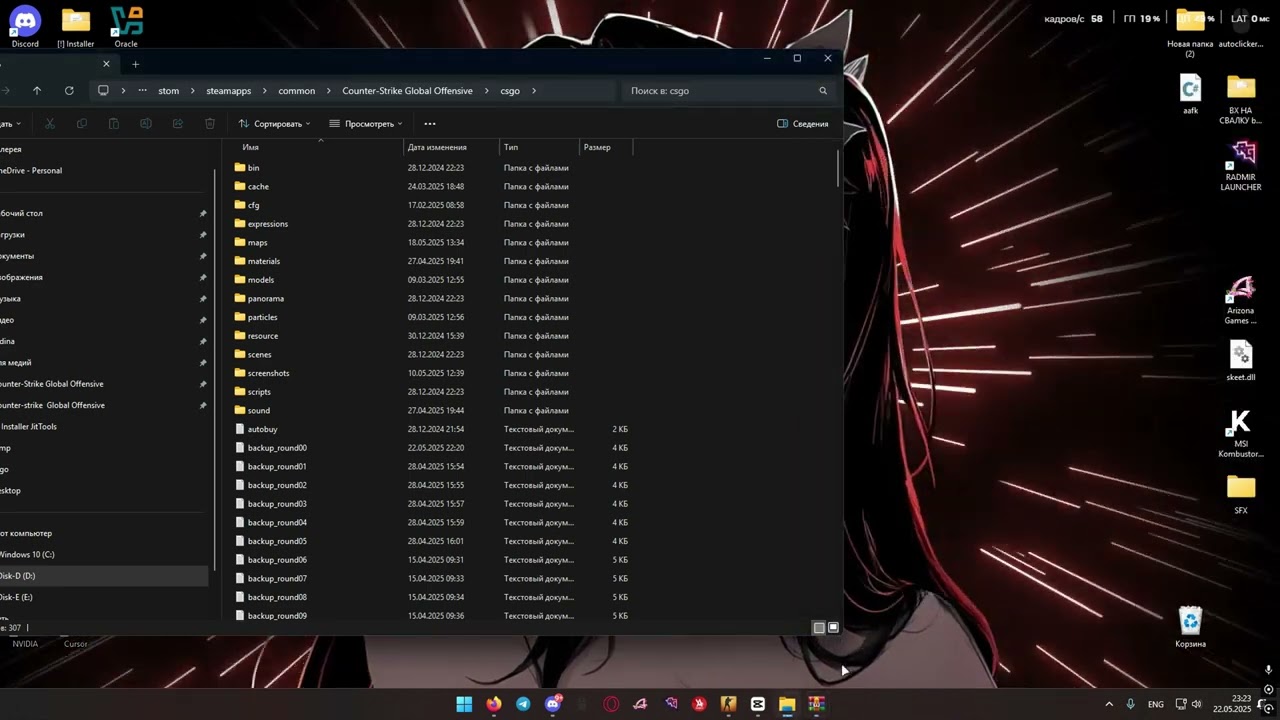Open MSI Kombustor desktop shortcut
1280x720 pixels.
tap(1241, 434)
